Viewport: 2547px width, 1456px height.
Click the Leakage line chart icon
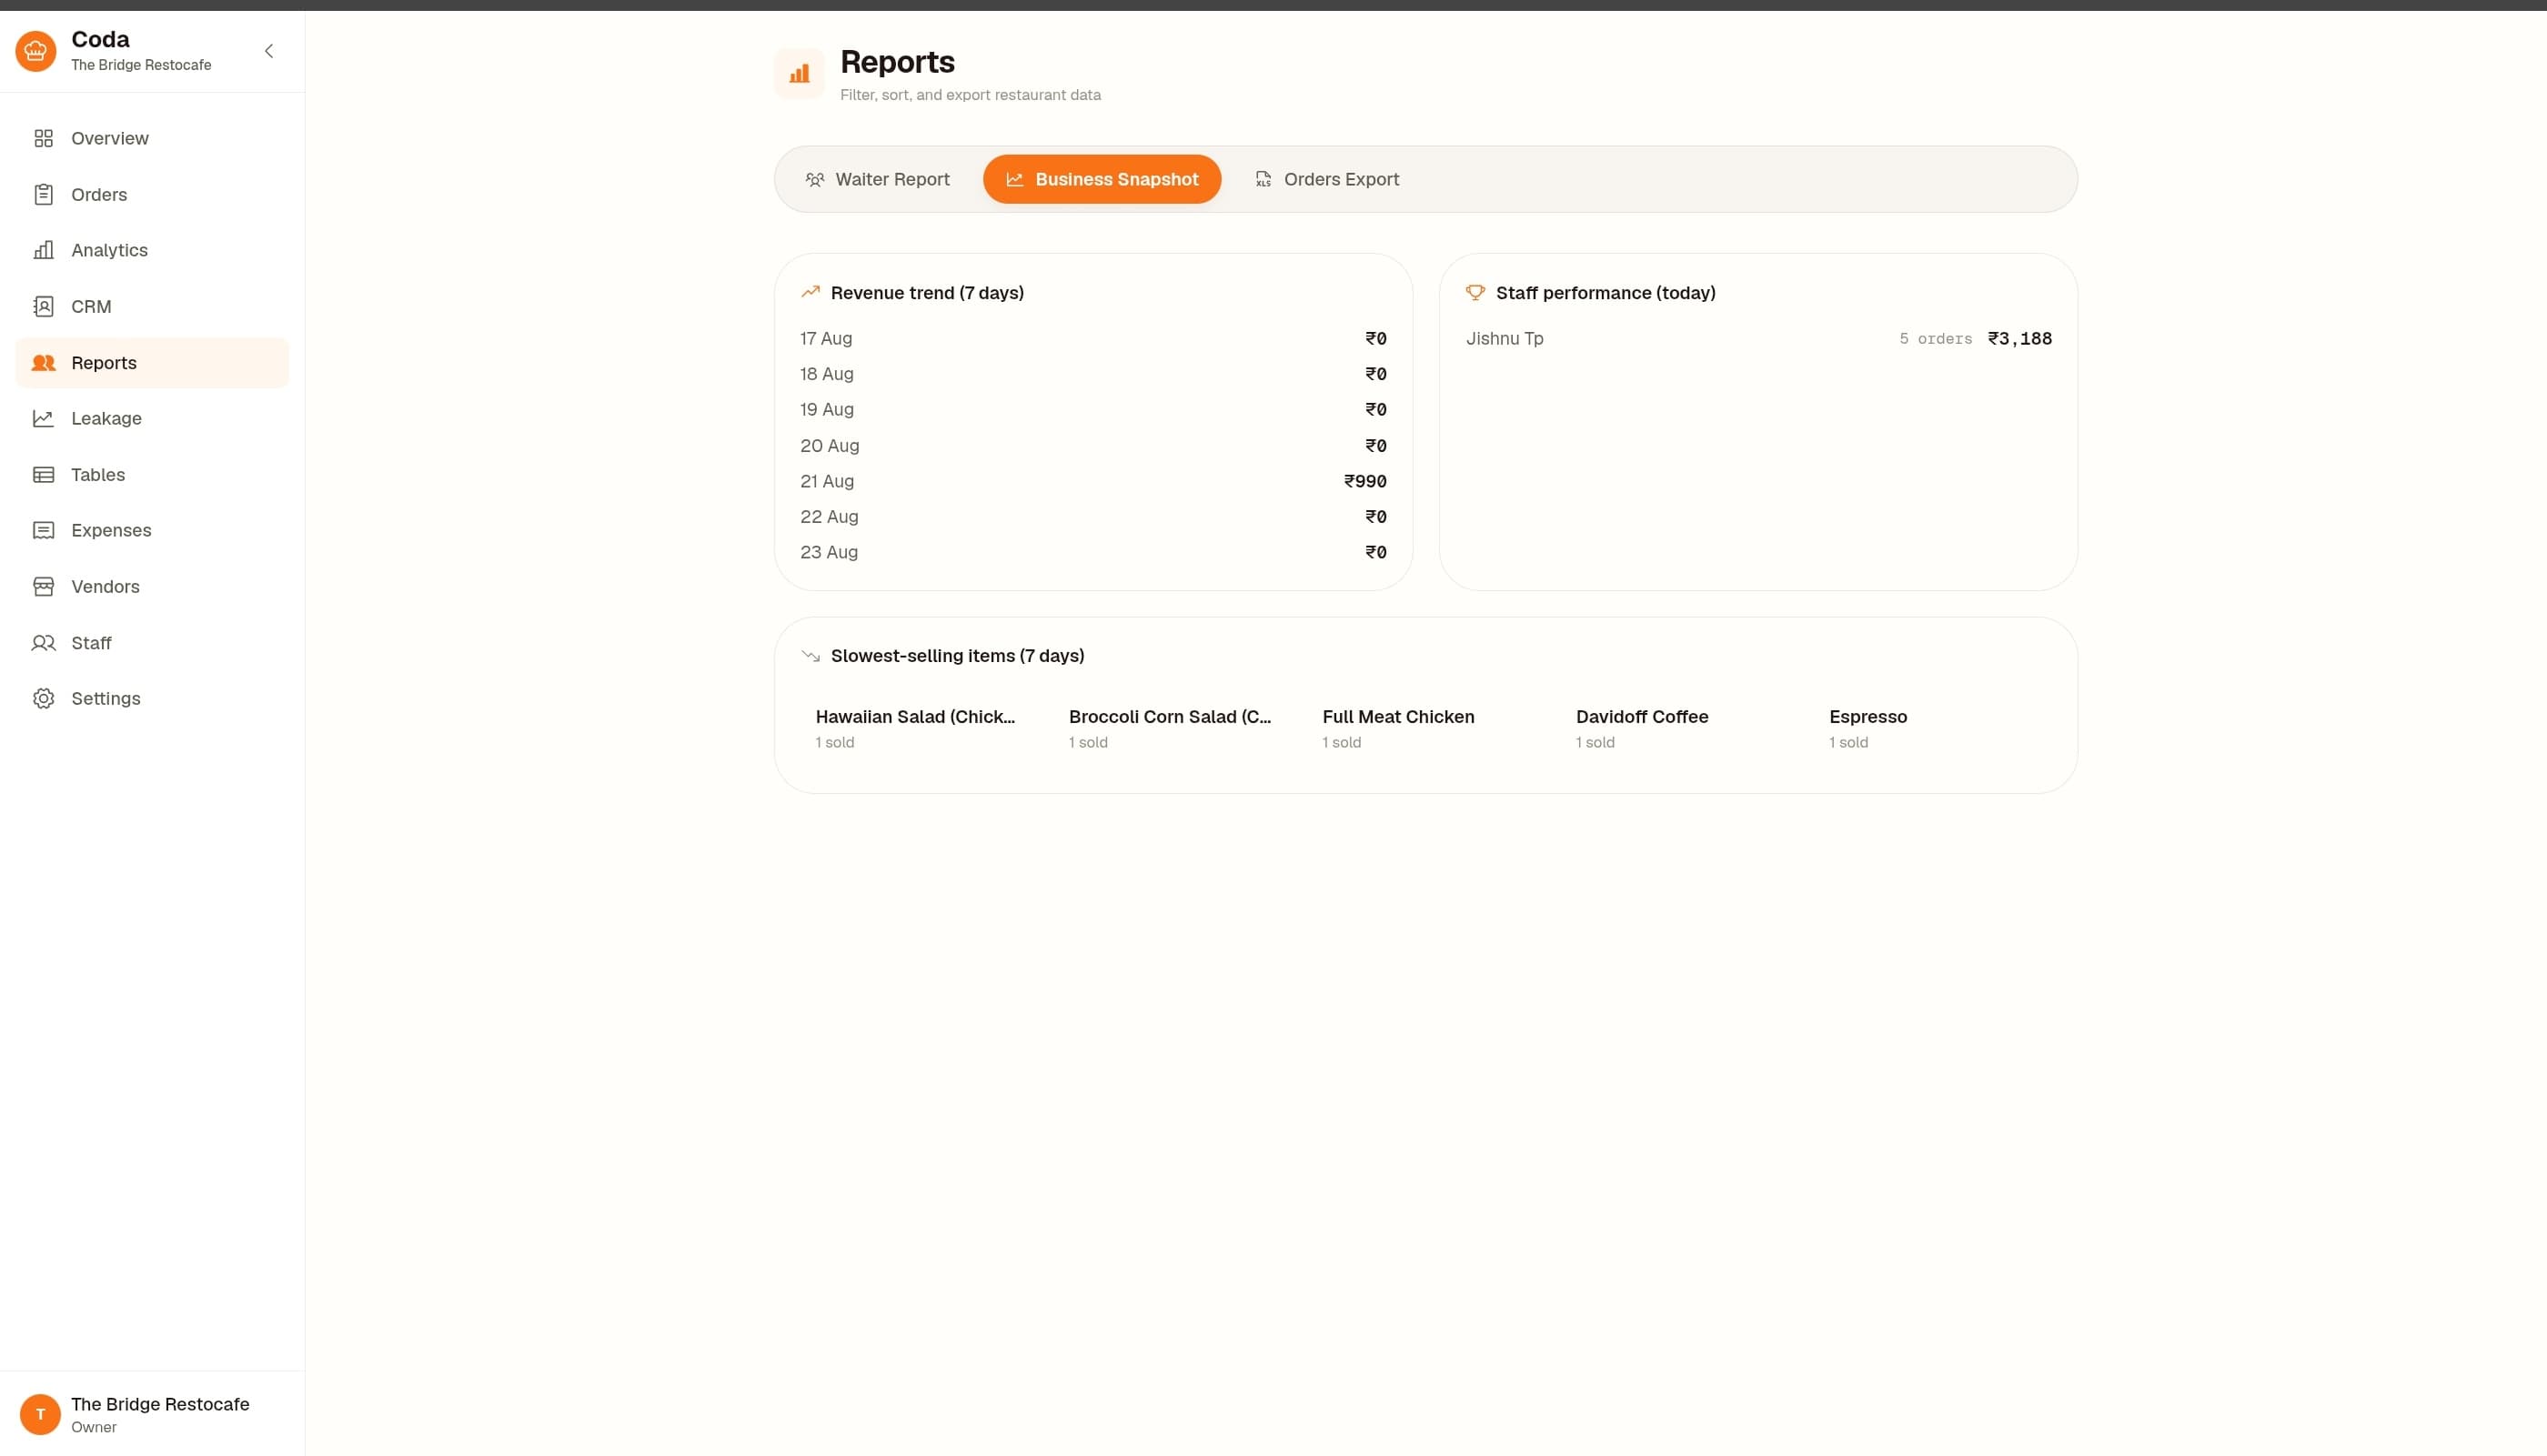click(43, 418)
